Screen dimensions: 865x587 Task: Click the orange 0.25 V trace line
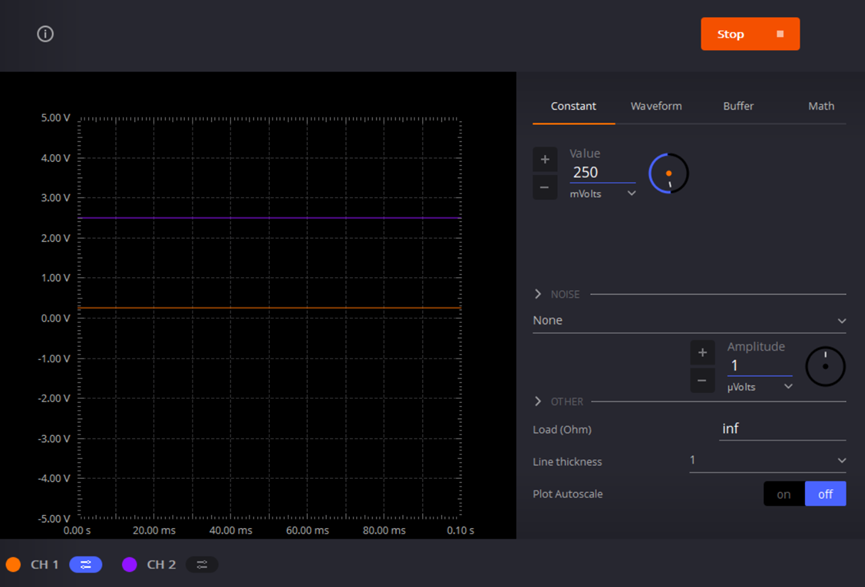tap(270, 308)
